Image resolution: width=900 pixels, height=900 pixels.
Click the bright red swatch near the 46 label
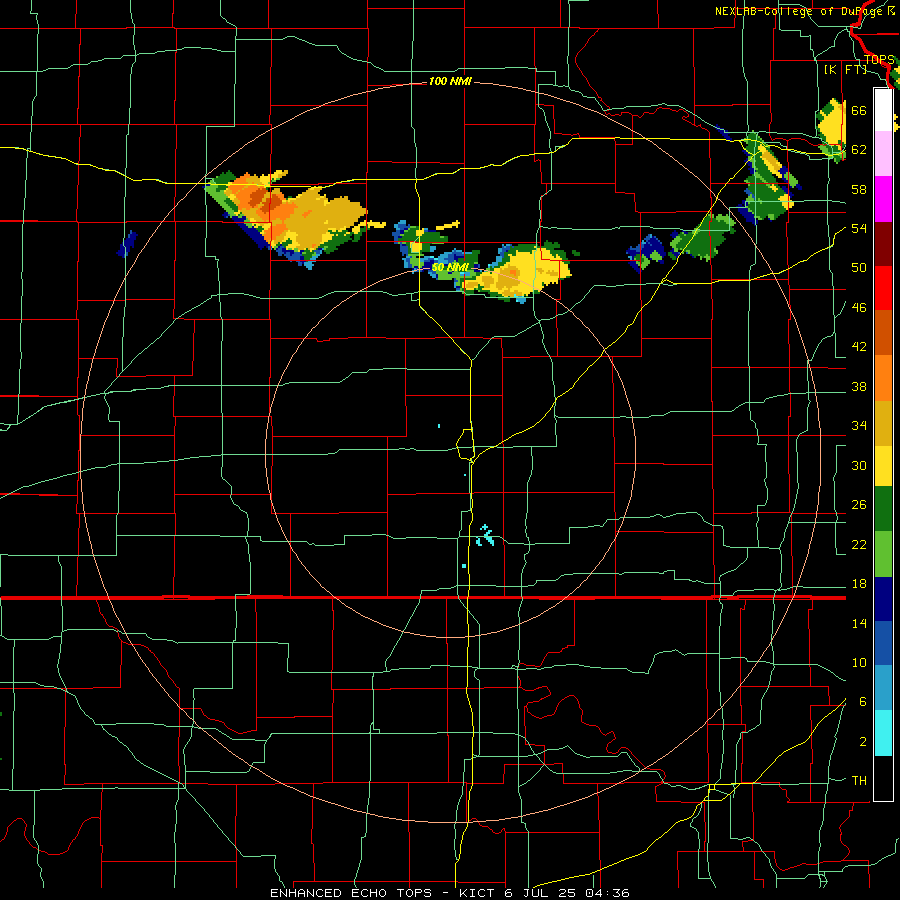point(883,288)
